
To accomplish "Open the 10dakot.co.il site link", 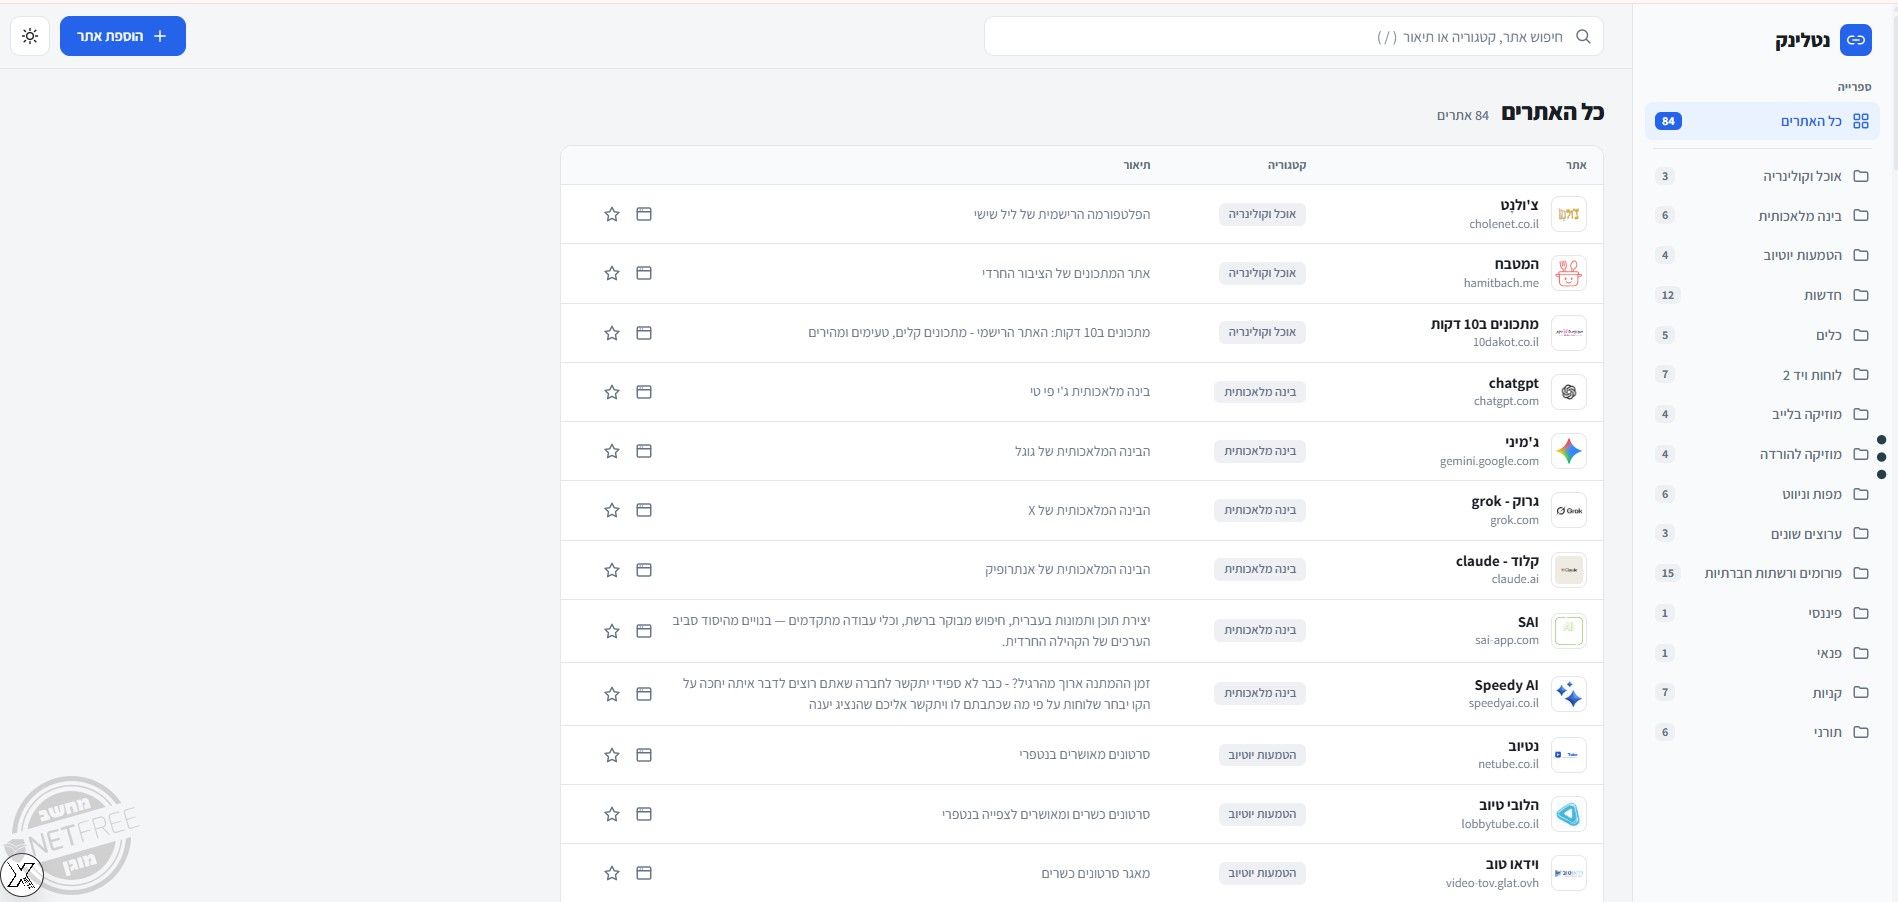I will [x=1505, y=342].
